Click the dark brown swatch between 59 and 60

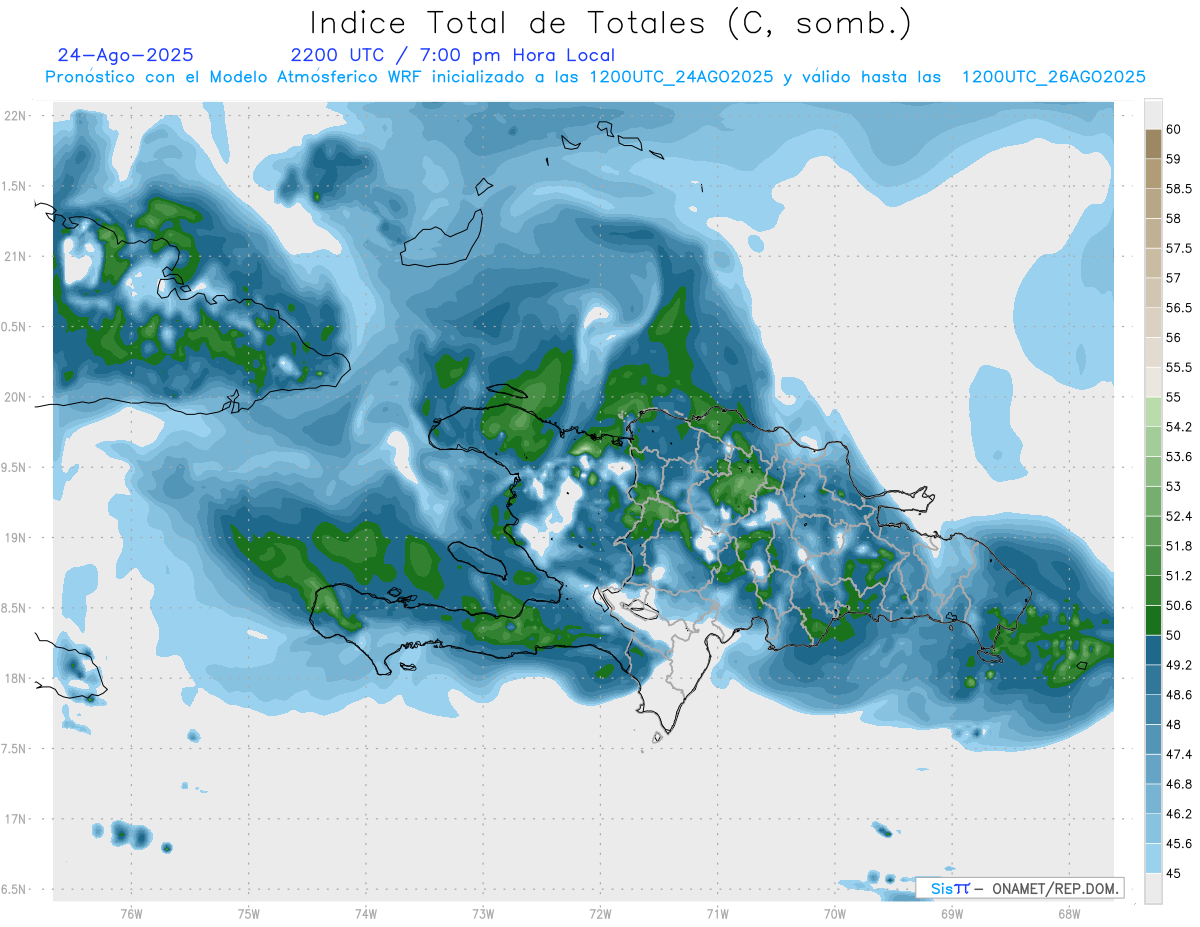(x=1153, y=144)
